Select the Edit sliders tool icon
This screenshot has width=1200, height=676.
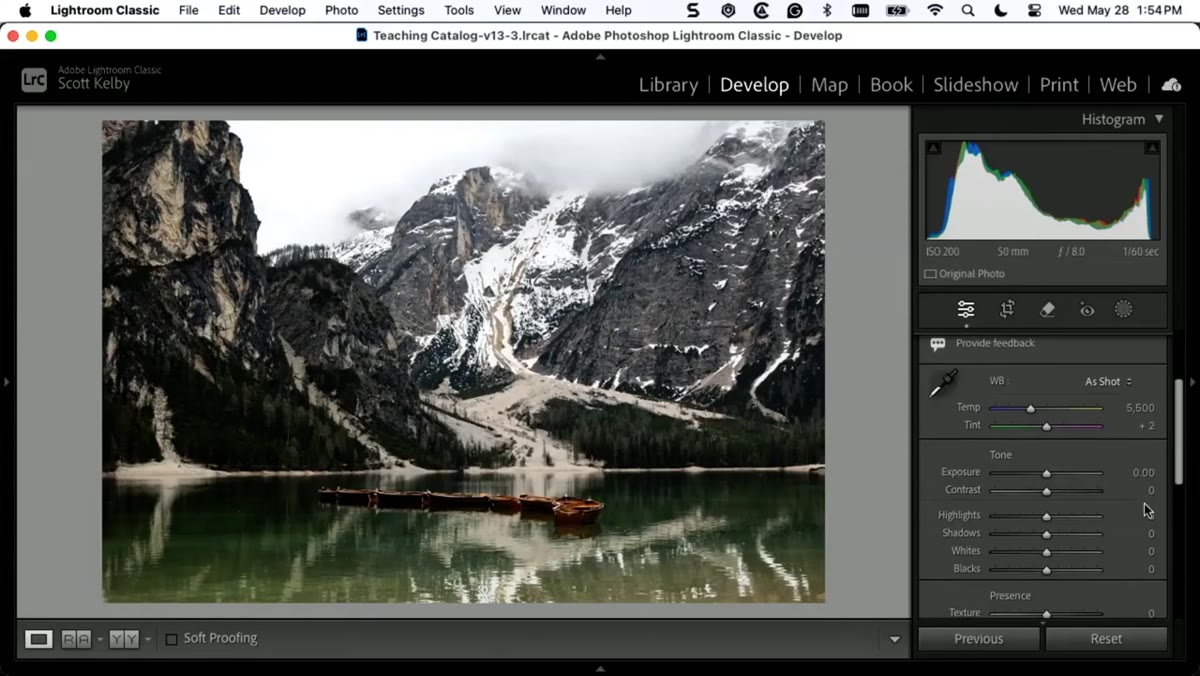(x=966, y=310)
